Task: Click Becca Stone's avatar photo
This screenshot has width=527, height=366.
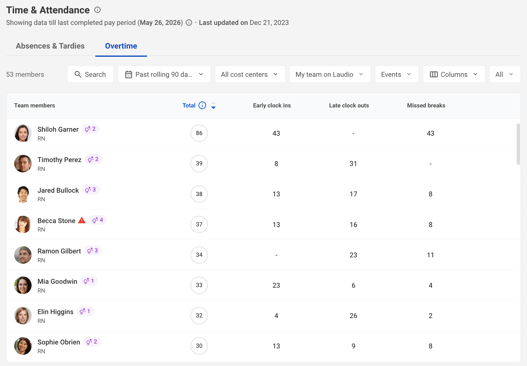Action: tap(23, 224)
